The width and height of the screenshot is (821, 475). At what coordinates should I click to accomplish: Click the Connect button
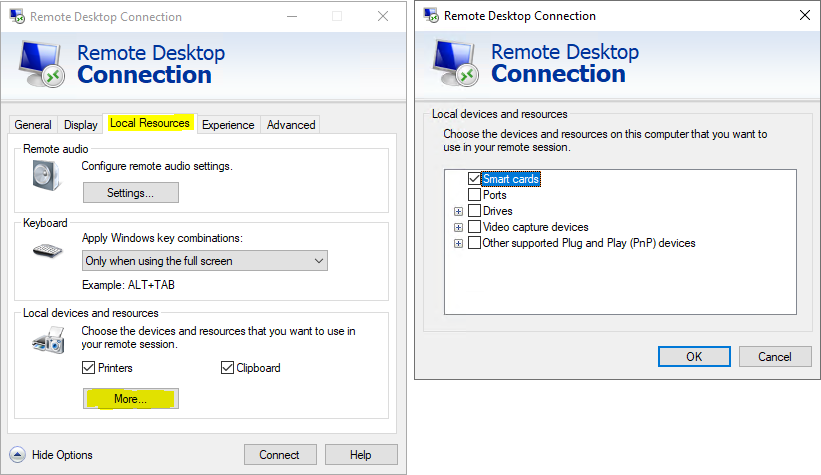[x=280, y=455]
